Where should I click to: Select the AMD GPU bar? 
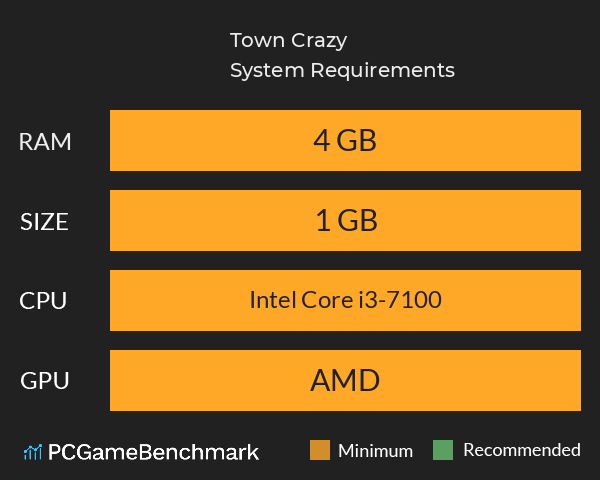tap(345, 380)
